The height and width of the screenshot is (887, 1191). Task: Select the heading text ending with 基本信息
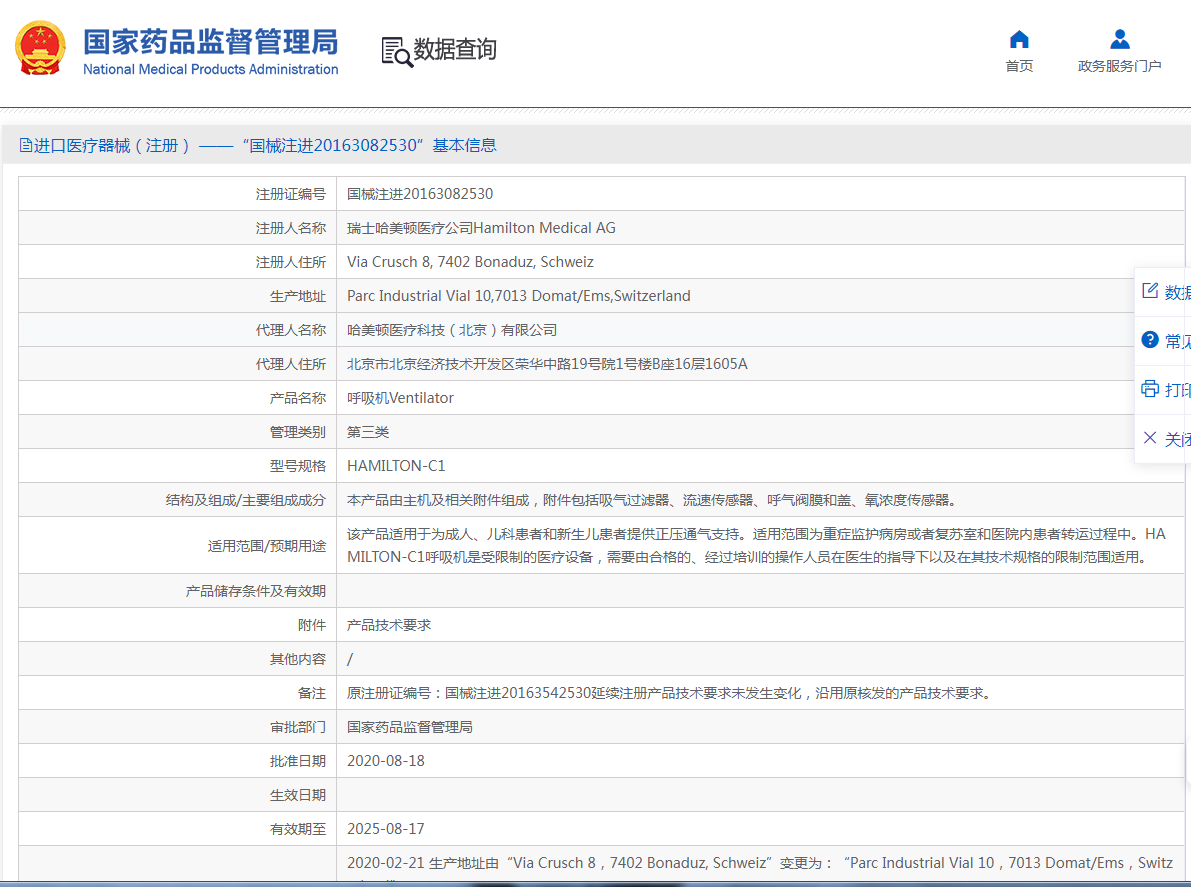click(x=265, y=145)
